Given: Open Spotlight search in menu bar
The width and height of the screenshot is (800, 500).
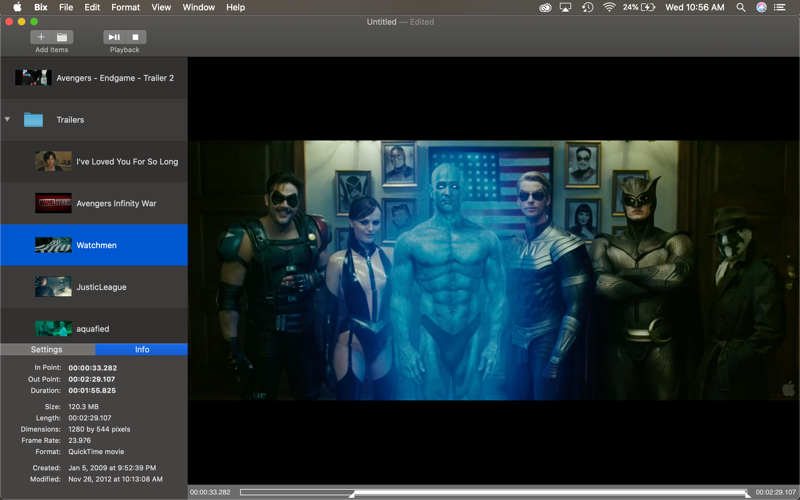Looking at the screenshot, I should [740, 7].
